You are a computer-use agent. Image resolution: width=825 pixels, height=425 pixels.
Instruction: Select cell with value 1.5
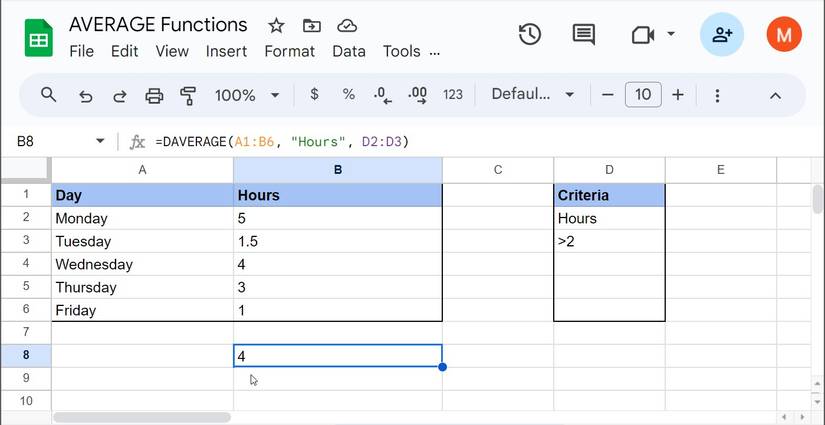coord(338,241)
